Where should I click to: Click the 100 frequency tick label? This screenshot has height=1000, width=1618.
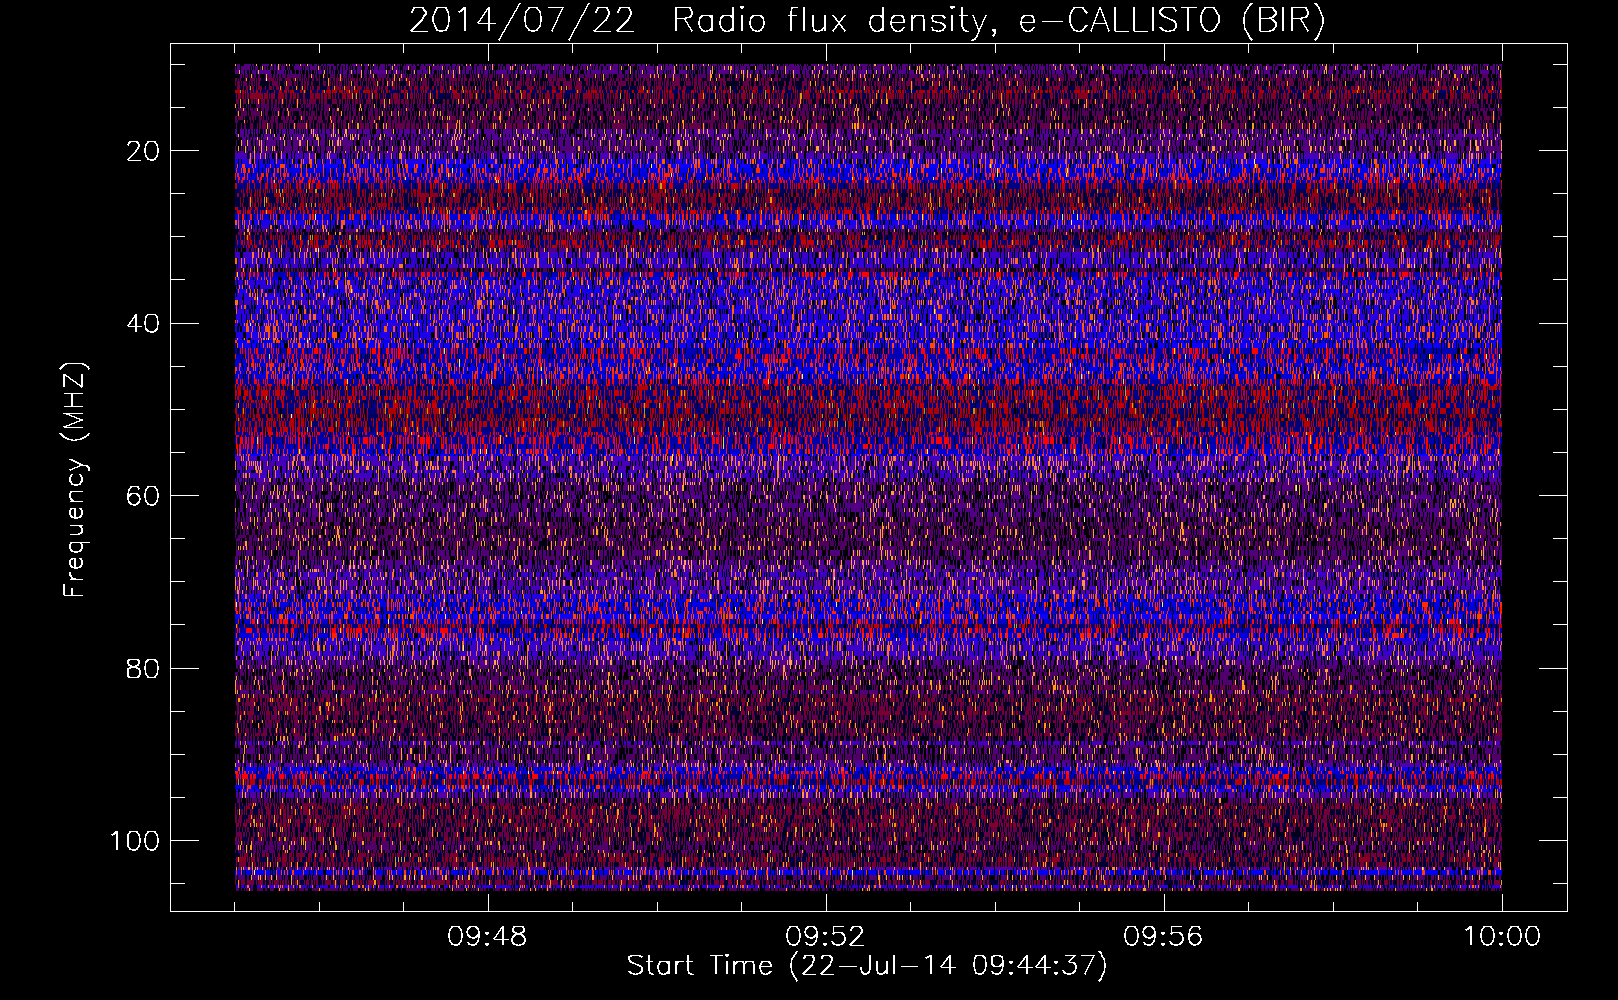135,841
